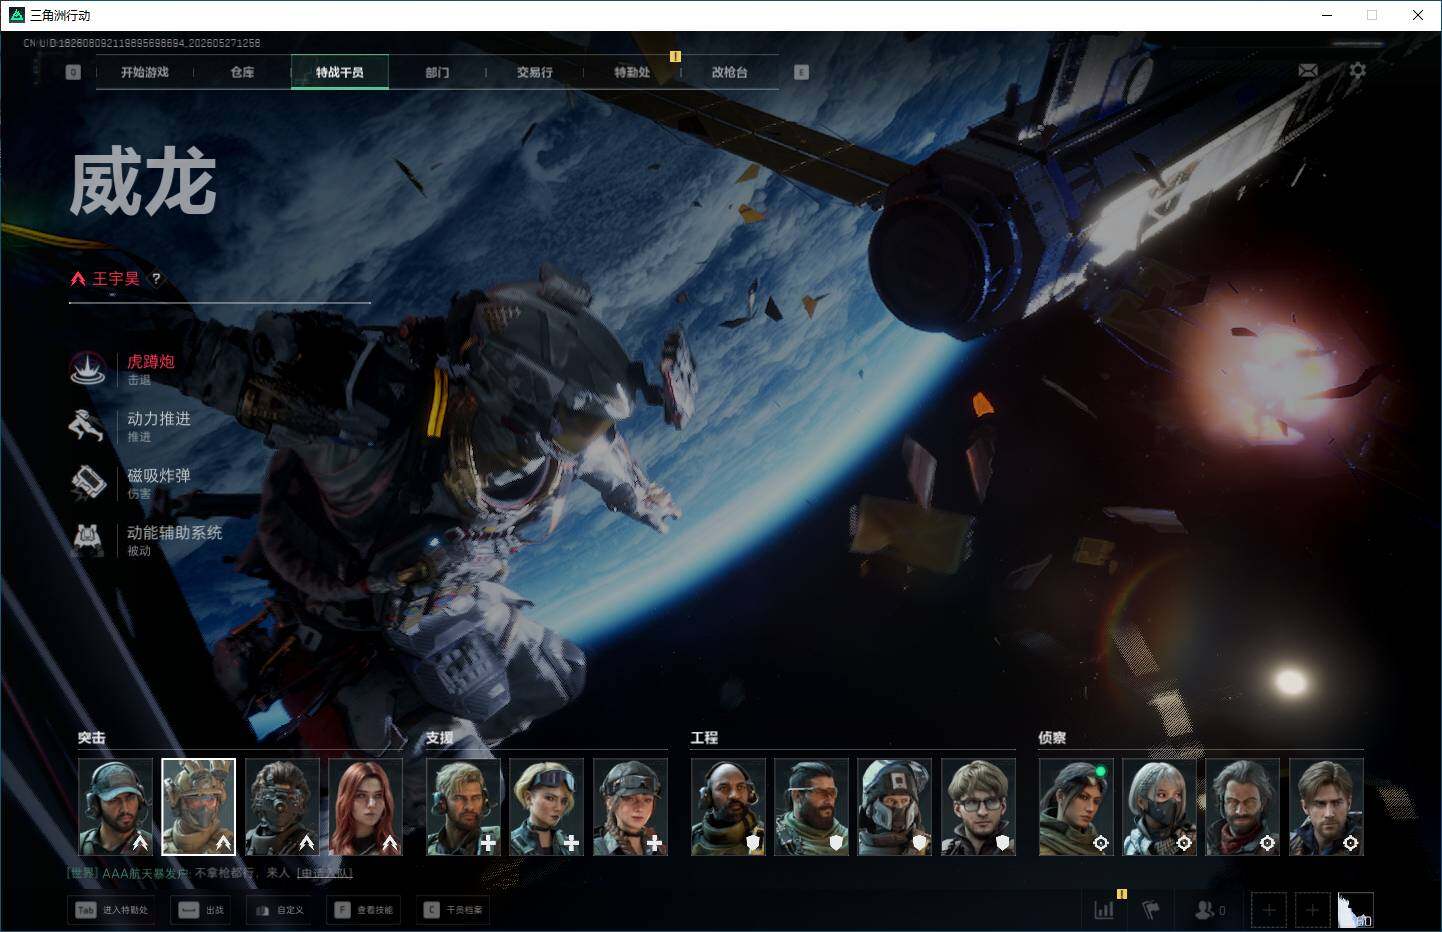Image resolution: width=1442 pixels, height=932 pixels.
Task: Switch to the 仓库 tab
Action: tap(242, 72)
